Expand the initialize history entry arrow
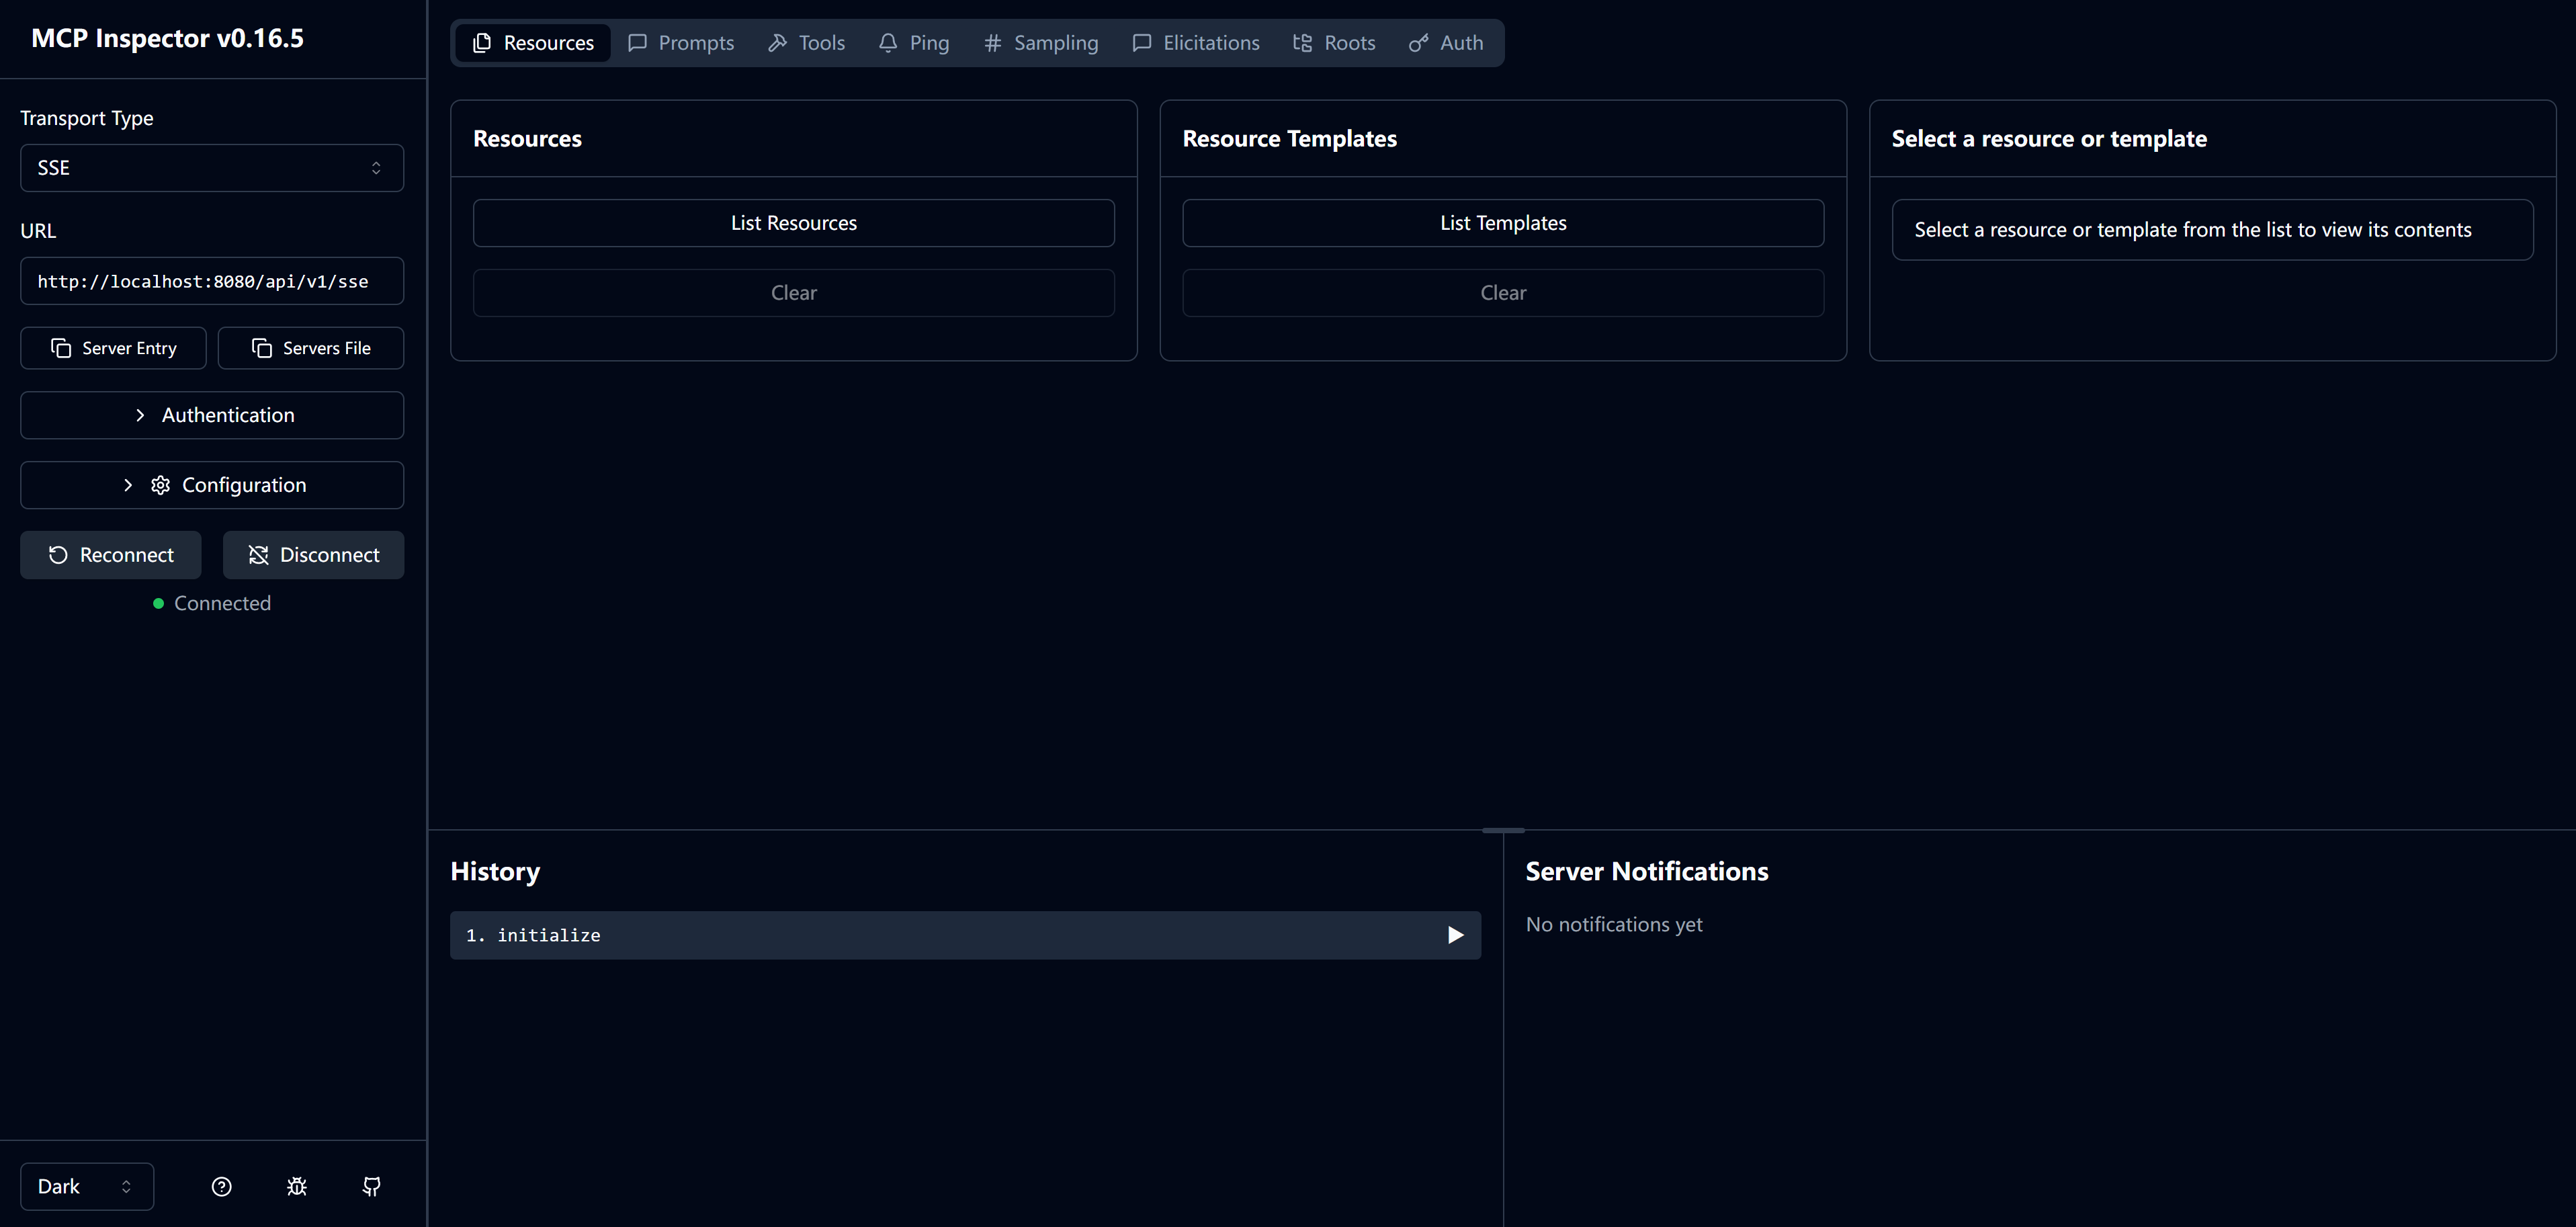Screen dimensions: 2576x1227 [x=1455, y=935]
